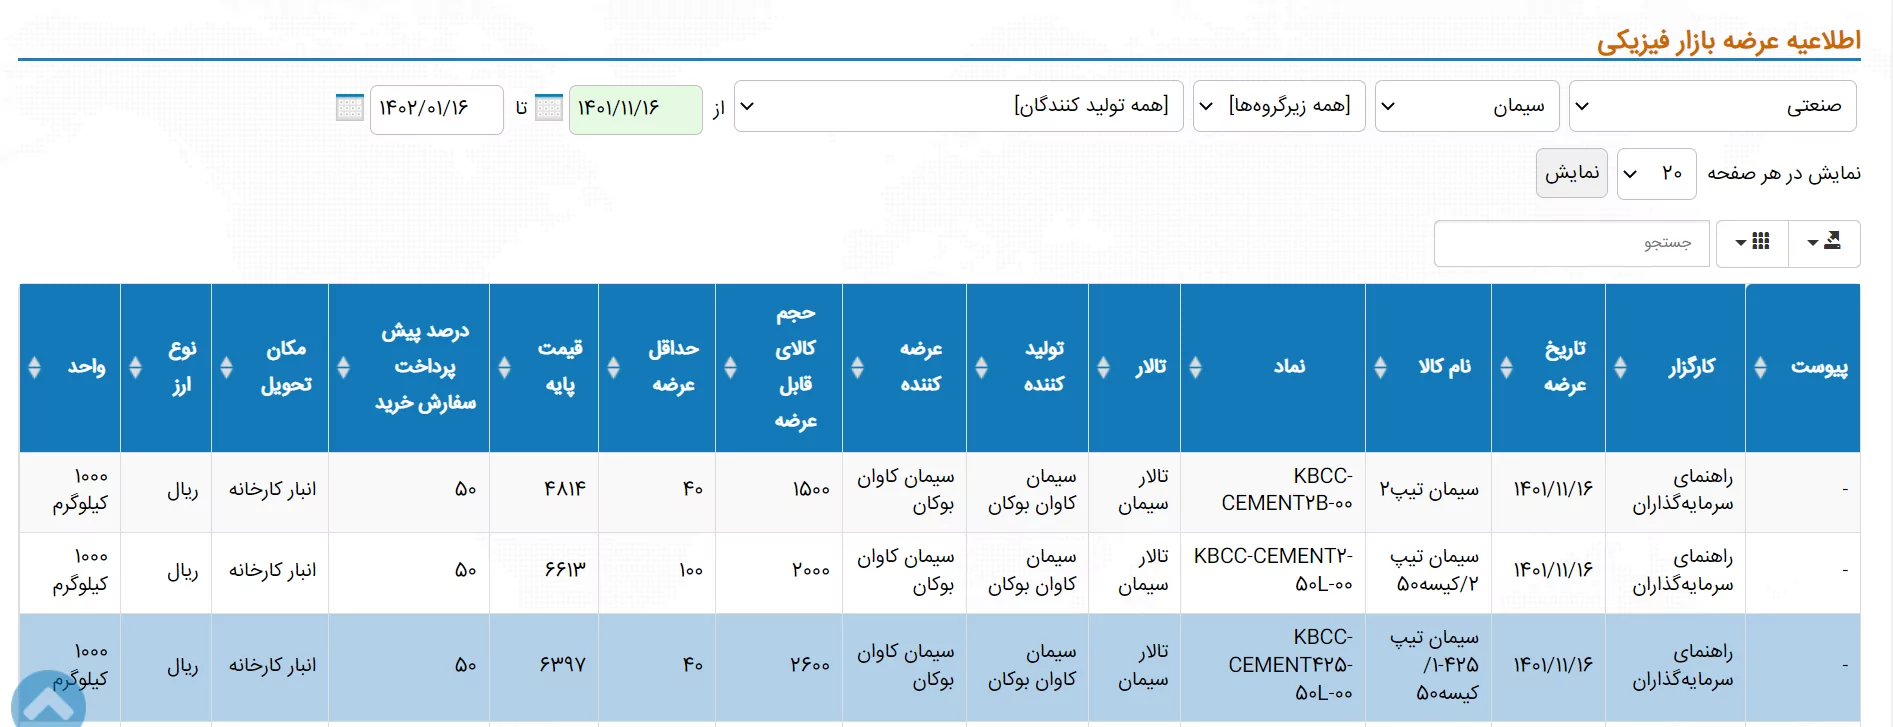
Task: Click the سیمان تیپ ۲/کیسه۵۰ product cell
Action: pyautogui.click(x=1428, y=571)
